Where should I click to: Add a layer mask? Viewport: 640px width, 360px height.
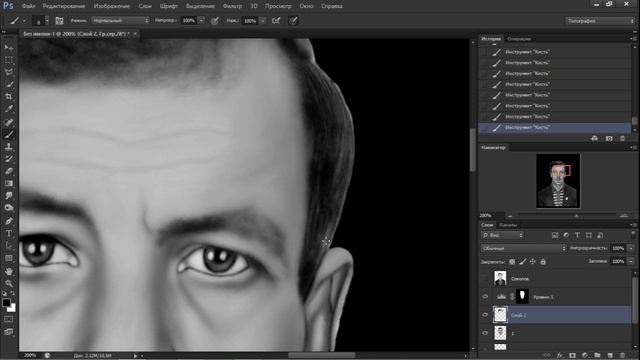pyautogui.click(x=572, y=356)
